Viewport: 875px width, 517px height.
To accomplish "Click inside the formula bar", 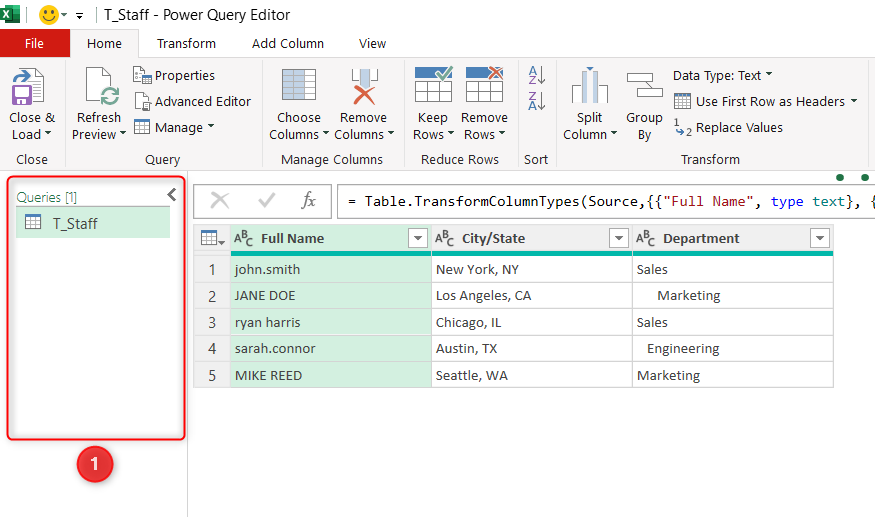I will click(x=606, y=202).
